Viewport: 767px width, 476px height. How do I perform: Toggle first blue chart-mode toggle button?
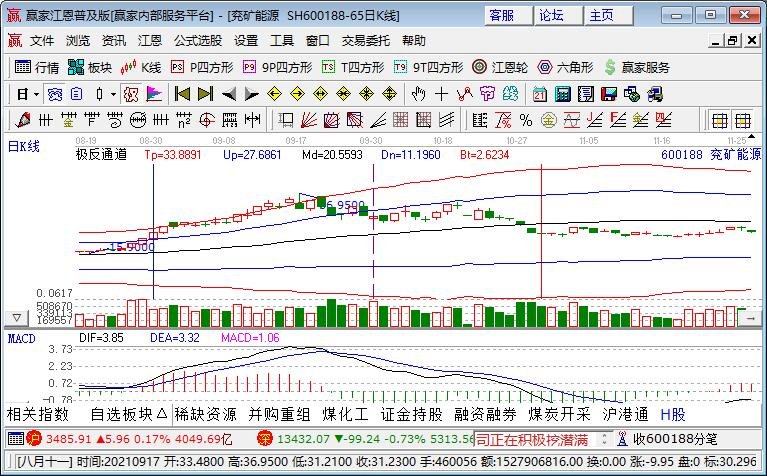click(x=54, y=94)
